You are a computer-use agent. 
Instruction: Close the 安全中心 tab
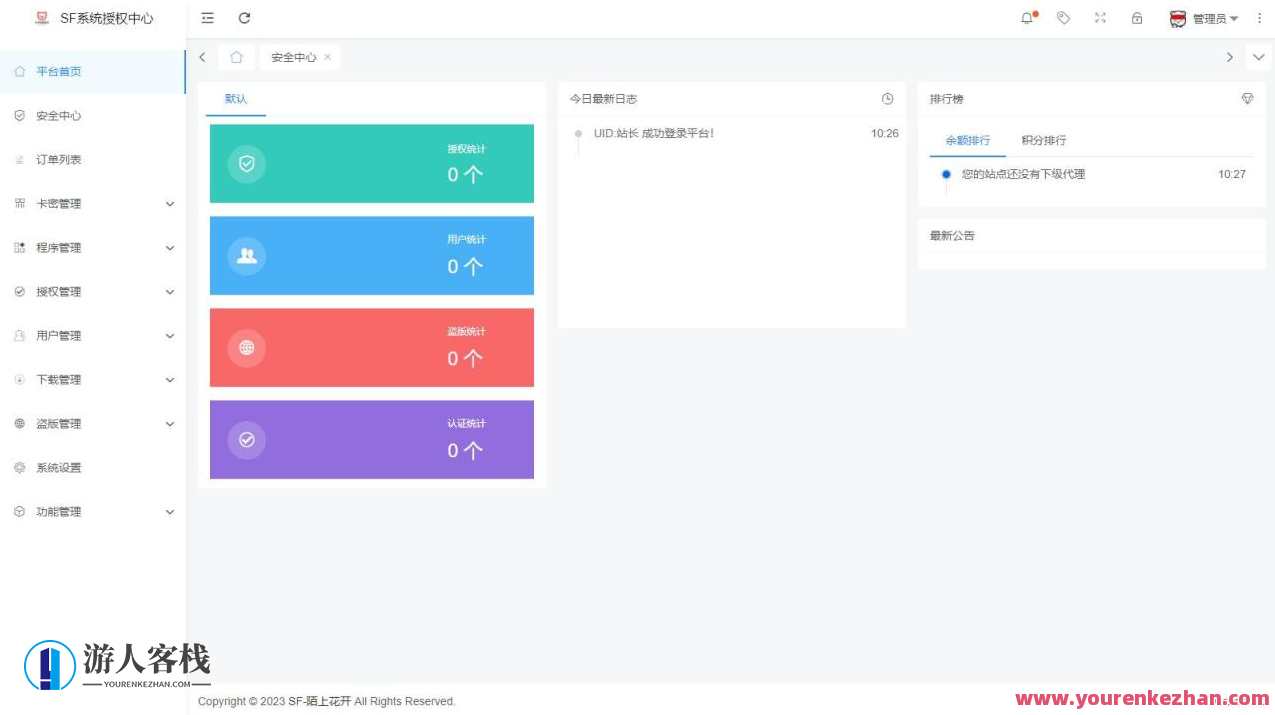(x=327, y=57)
